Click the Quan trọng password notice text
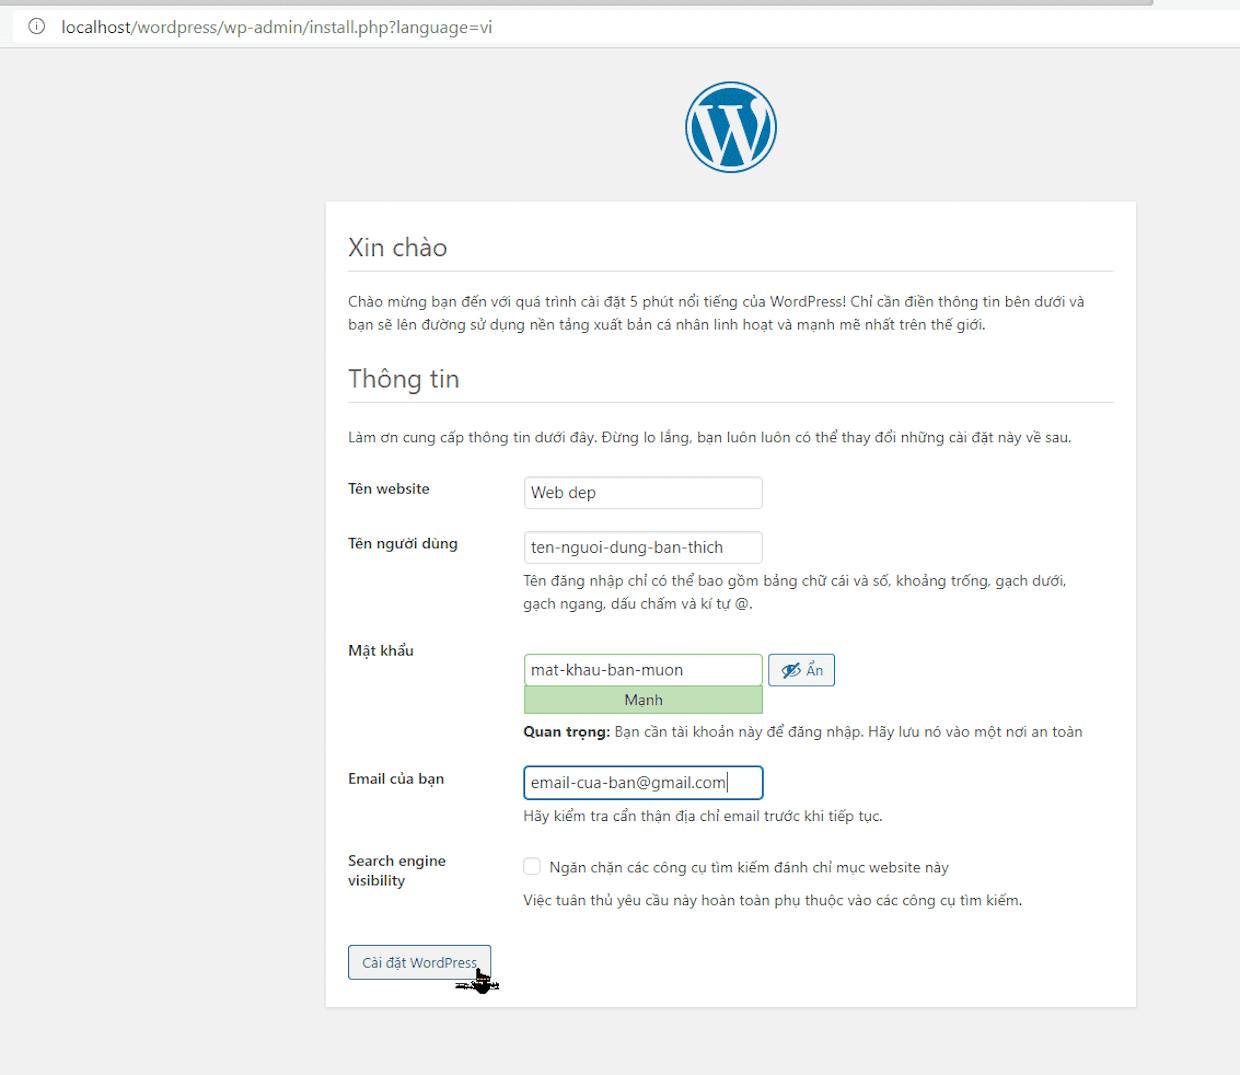 click(803, 732)
